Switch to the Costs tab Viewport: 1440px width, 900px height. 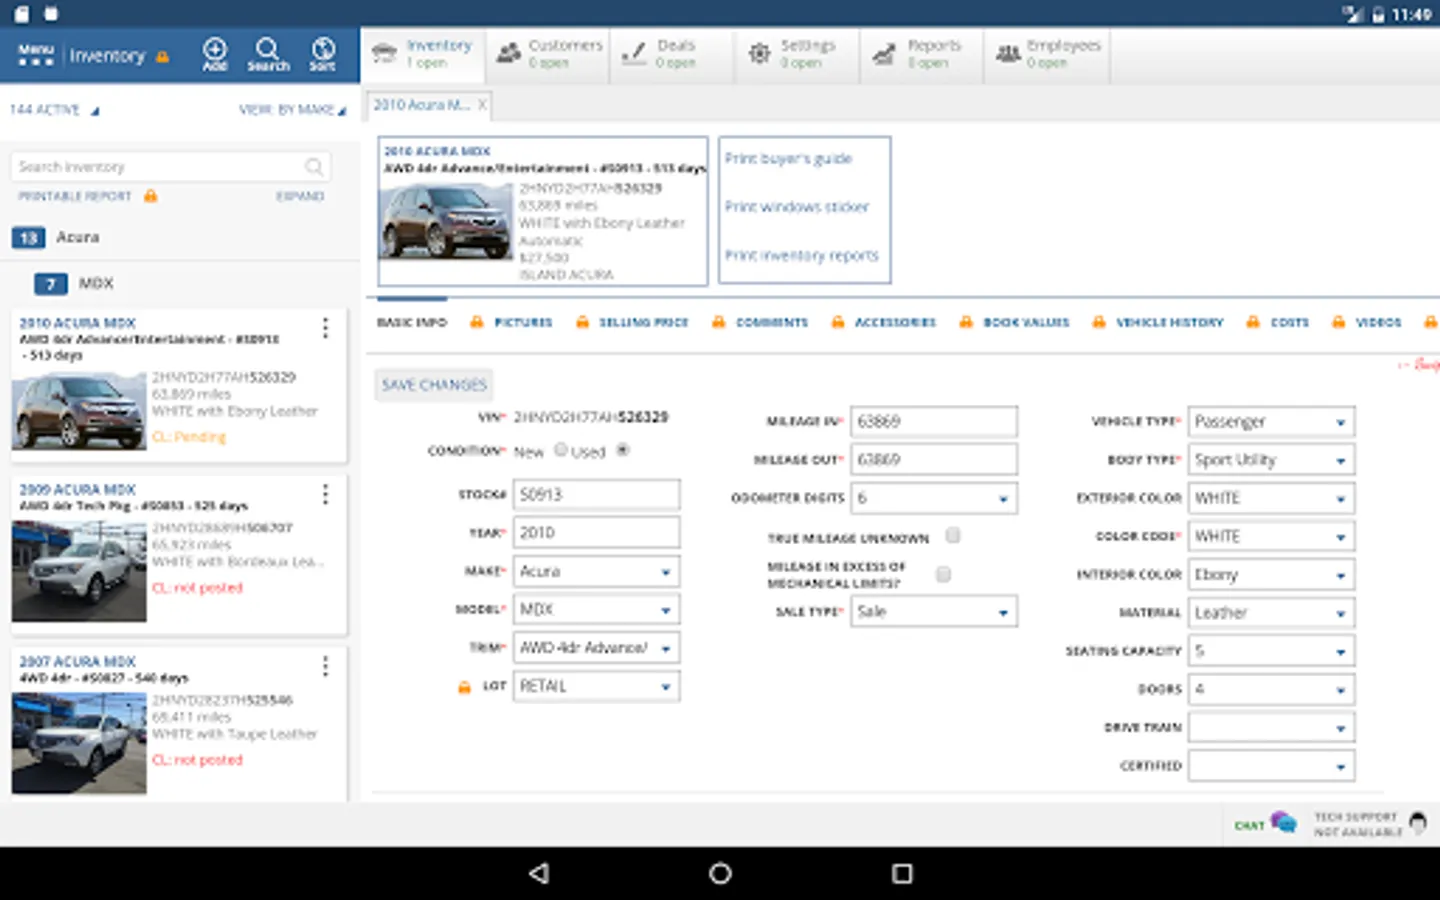point(1290,322)
